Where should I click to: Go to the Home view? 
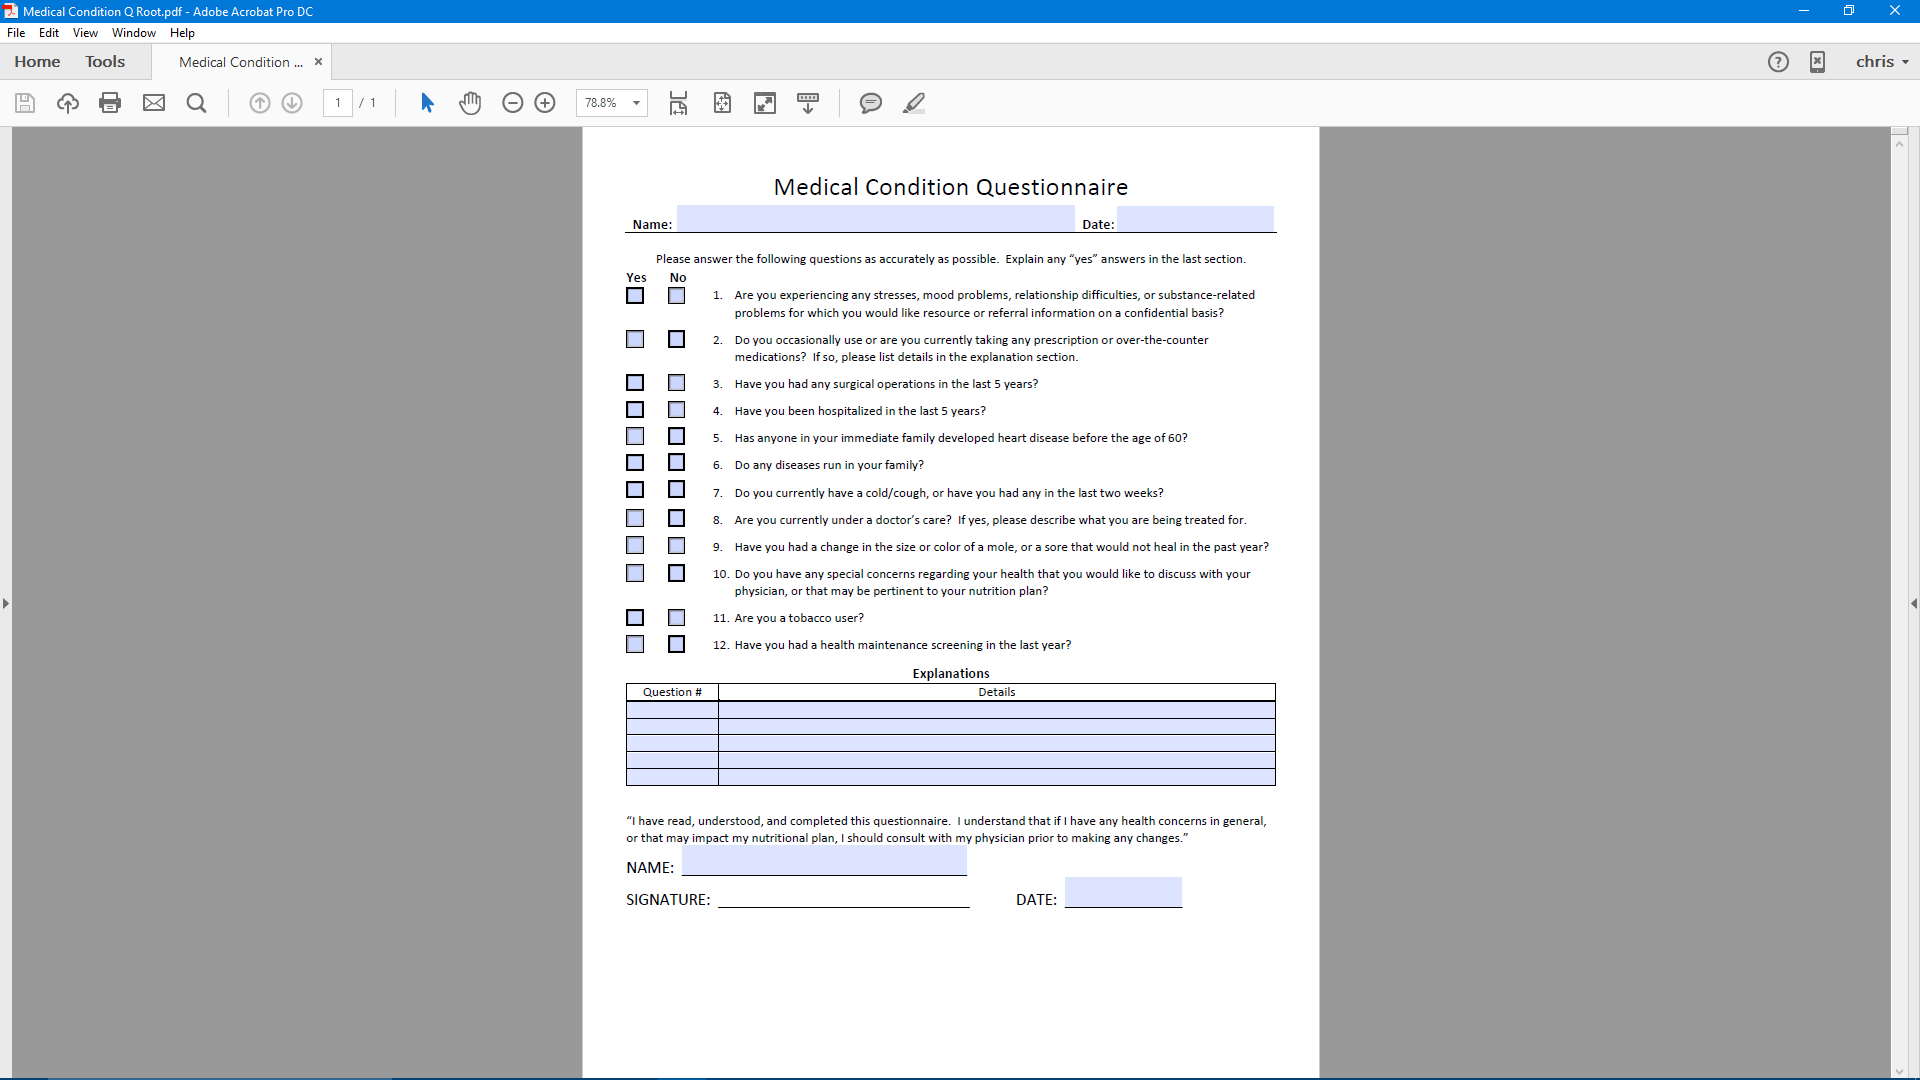click(x=37, y=62)
